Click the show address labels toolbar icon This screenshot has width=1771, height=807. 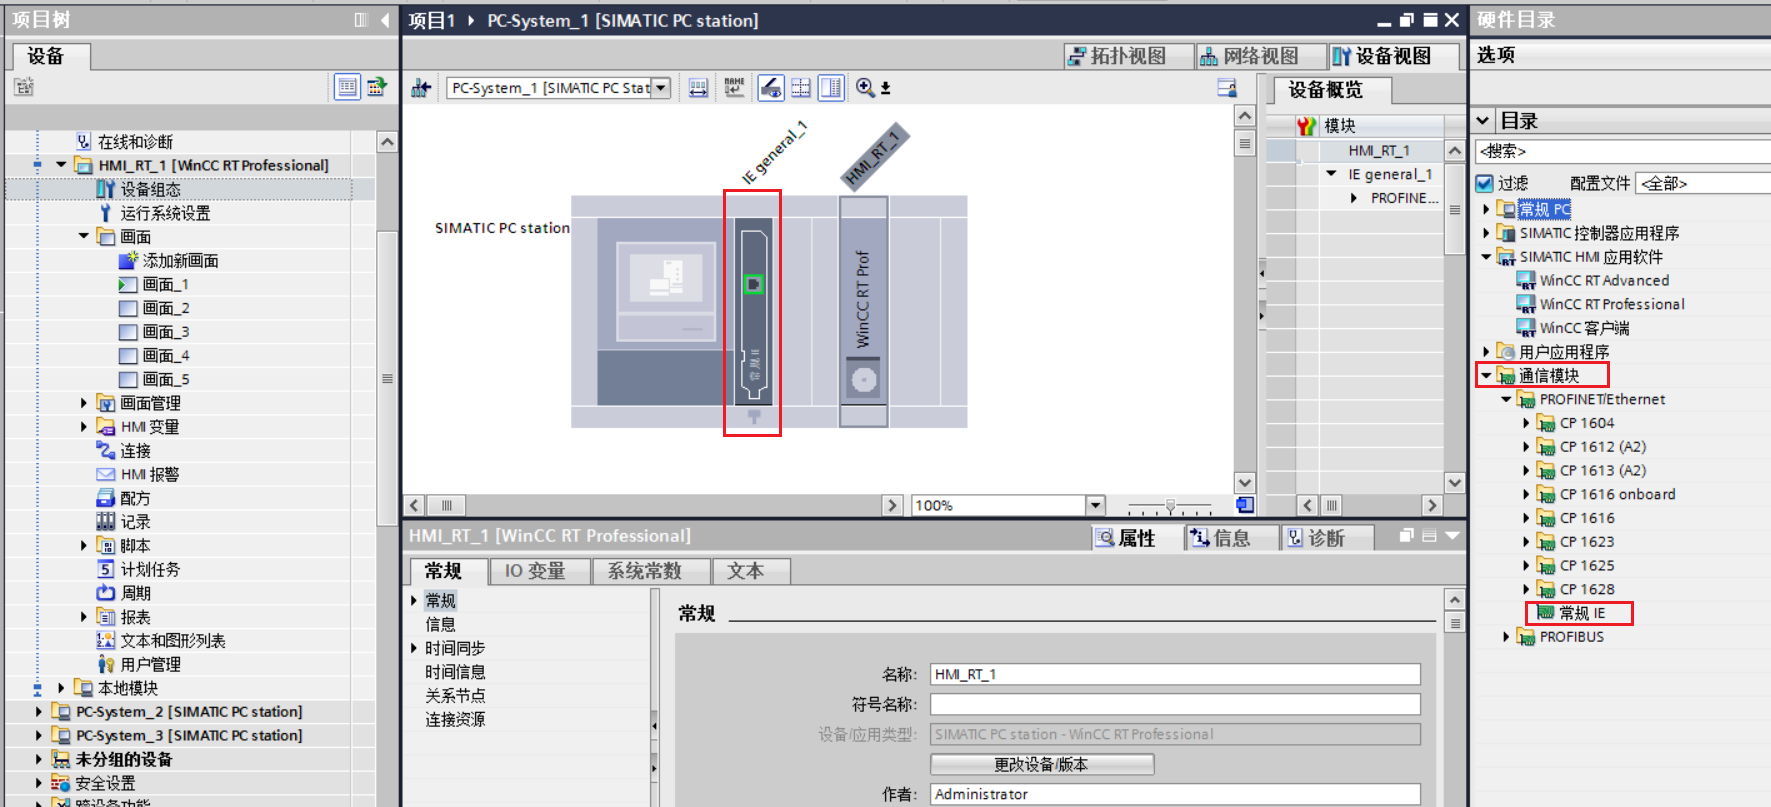698,88
